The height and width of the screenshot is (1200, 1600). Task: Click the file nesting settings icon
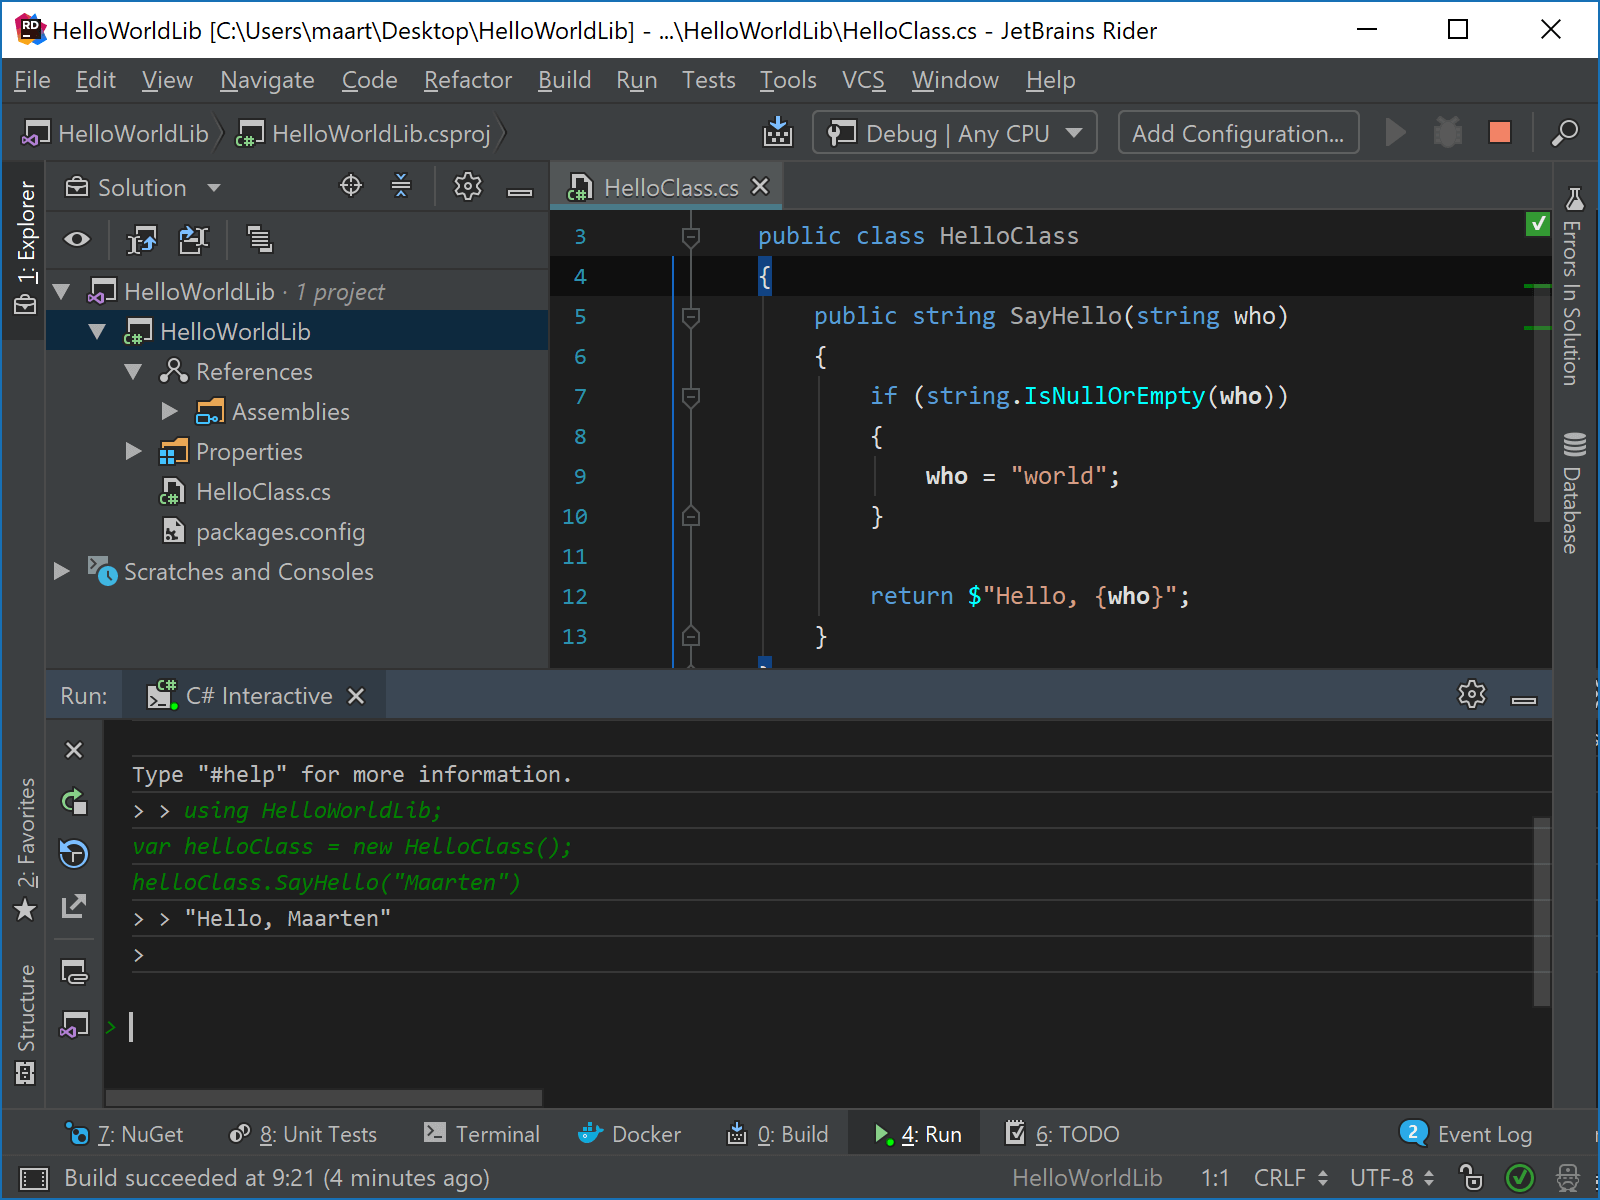(x=260, y=239)
